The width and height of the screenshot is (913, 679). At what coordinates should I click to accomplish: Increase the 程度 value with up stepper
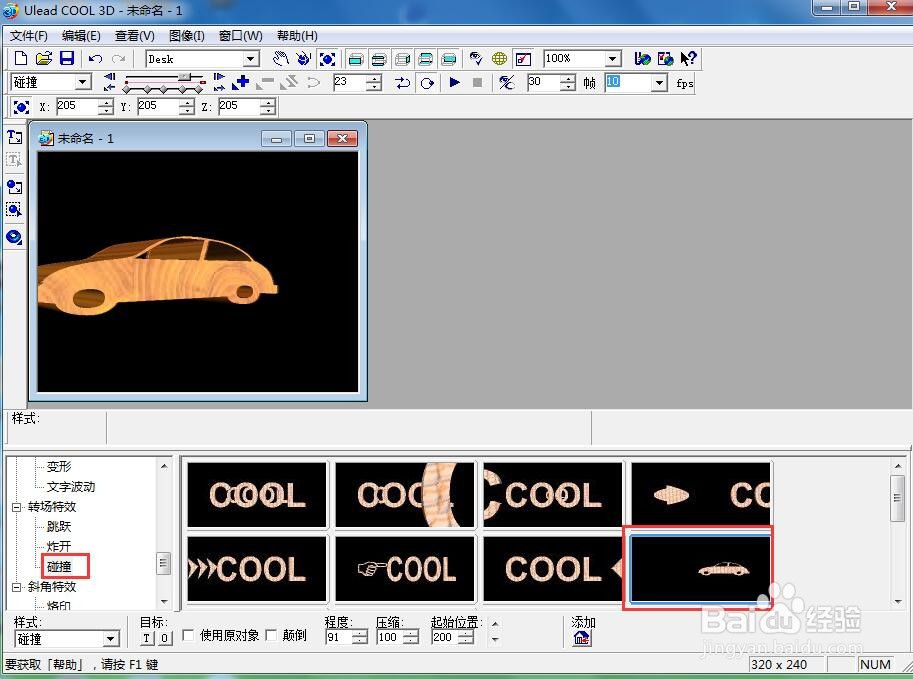point(361,634)
